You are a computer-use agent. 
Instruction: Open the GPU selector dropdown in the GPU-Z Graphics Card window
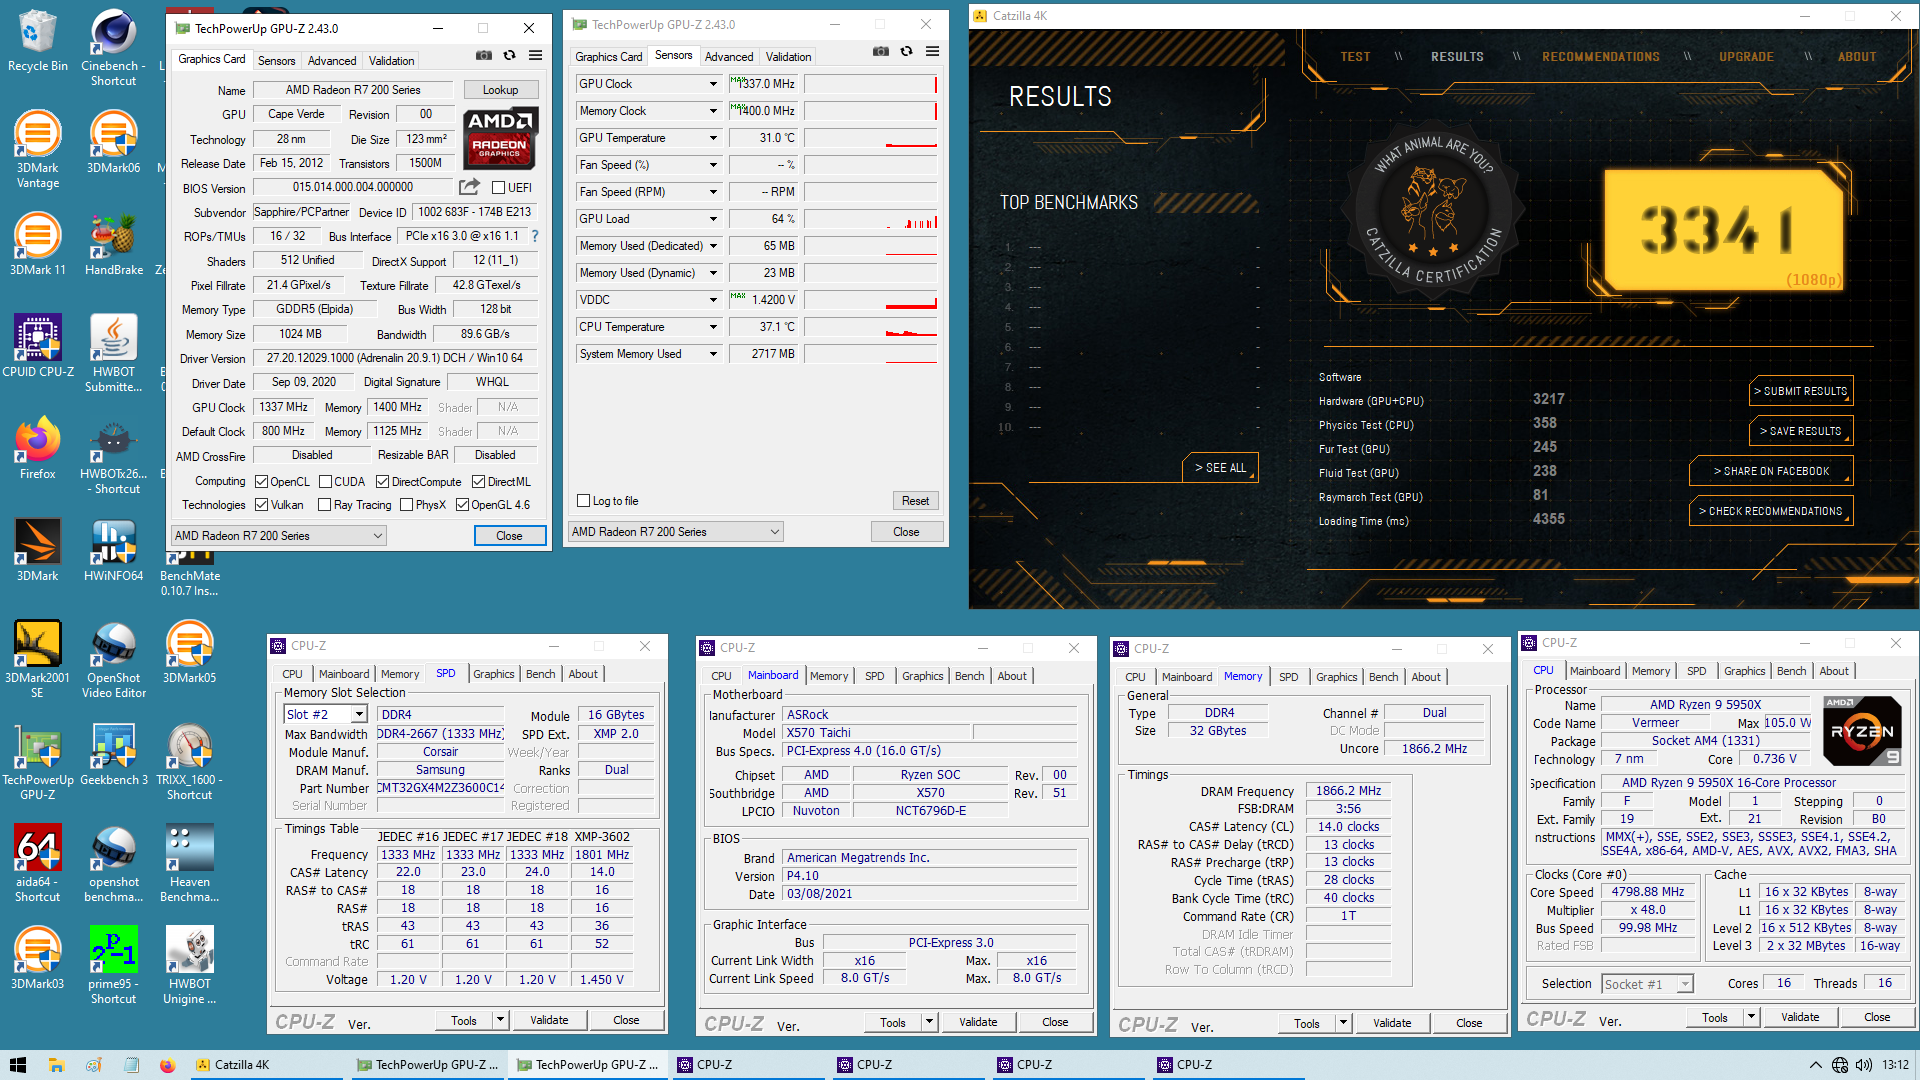(x=279, y=536)
